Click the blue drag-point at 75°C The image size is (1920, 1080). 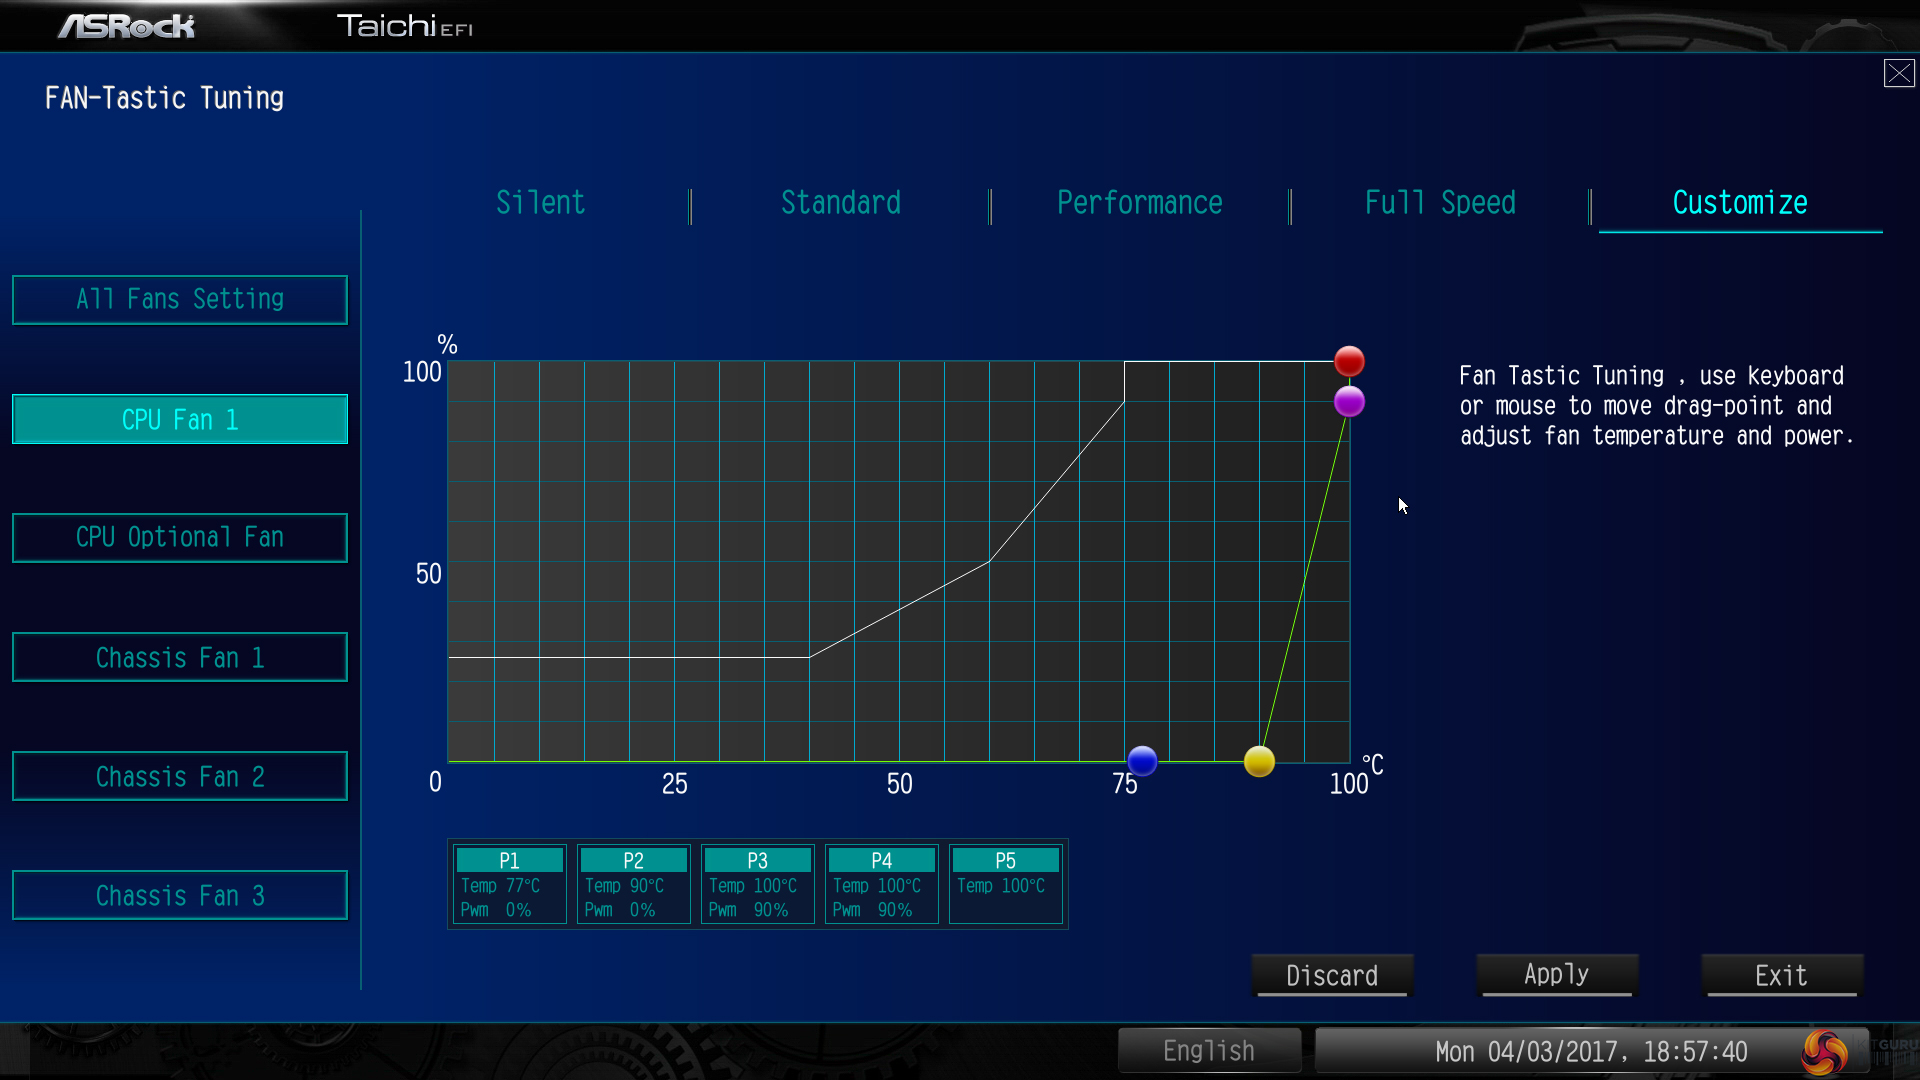[1142, 761]
